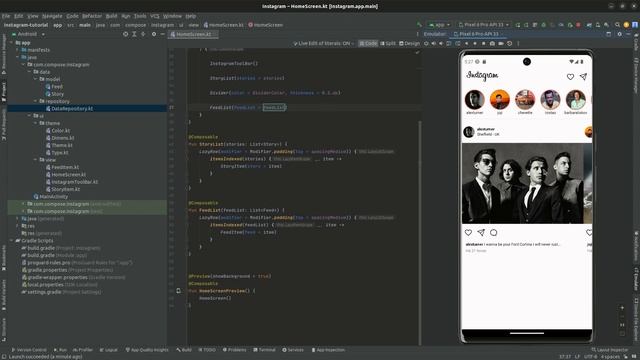The width and height of the screenshot is (640, 360).
Task: Open Logcat tool window
Action: pos(109,350)
